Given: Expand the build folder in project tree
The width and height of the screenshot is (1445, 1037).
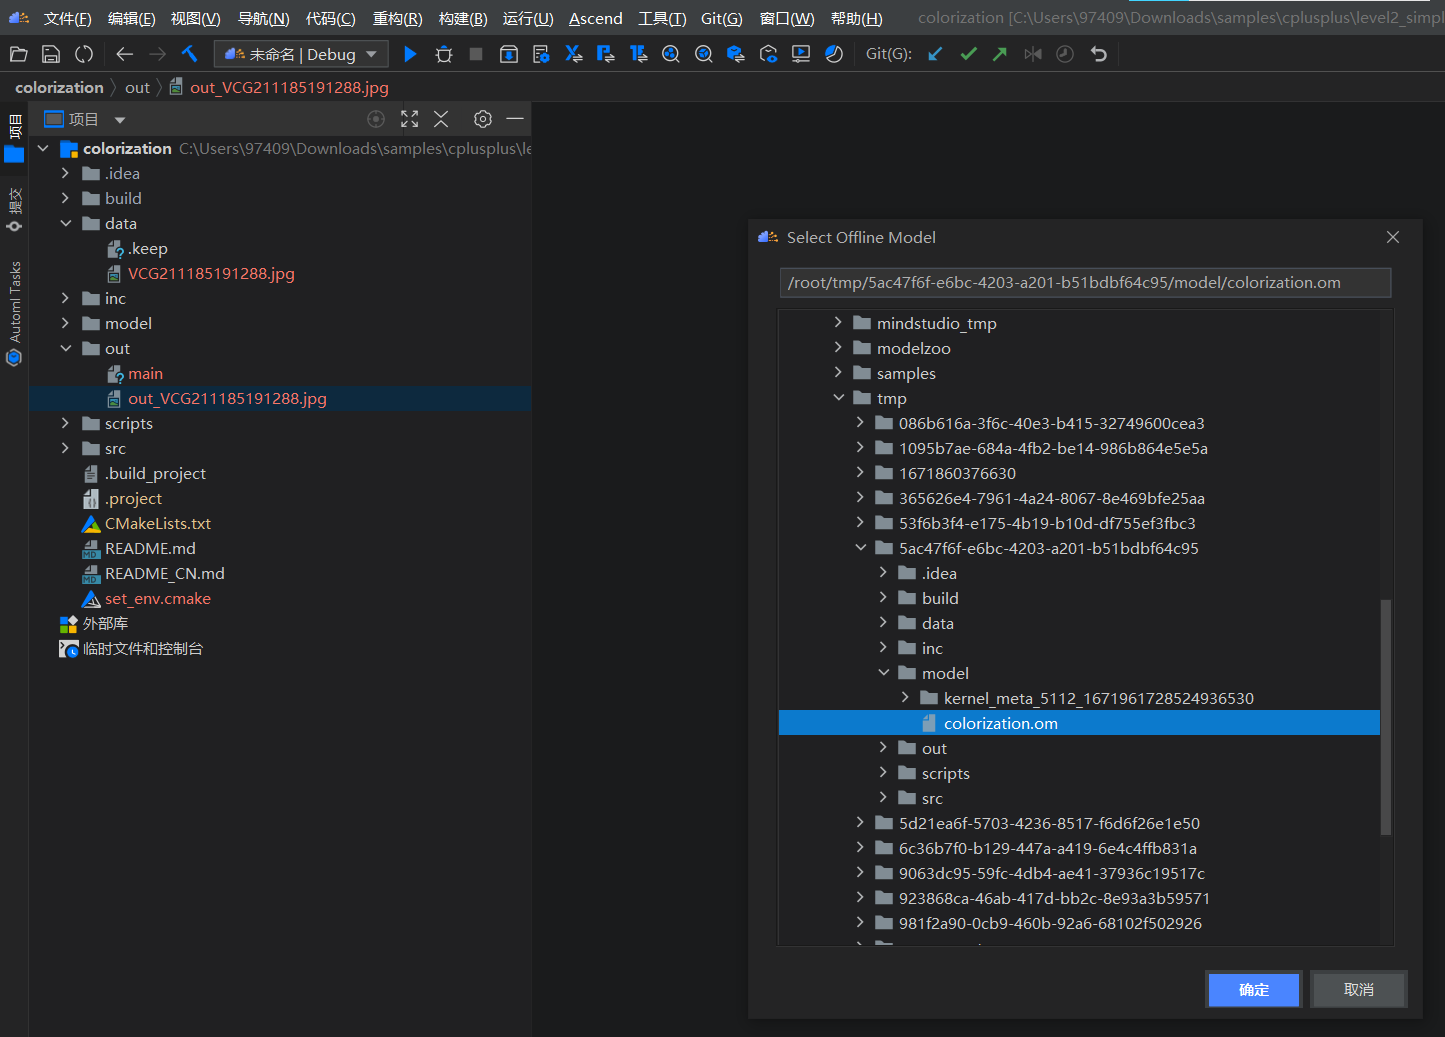Looking at the screenshot, I should (x=65, y=198).
